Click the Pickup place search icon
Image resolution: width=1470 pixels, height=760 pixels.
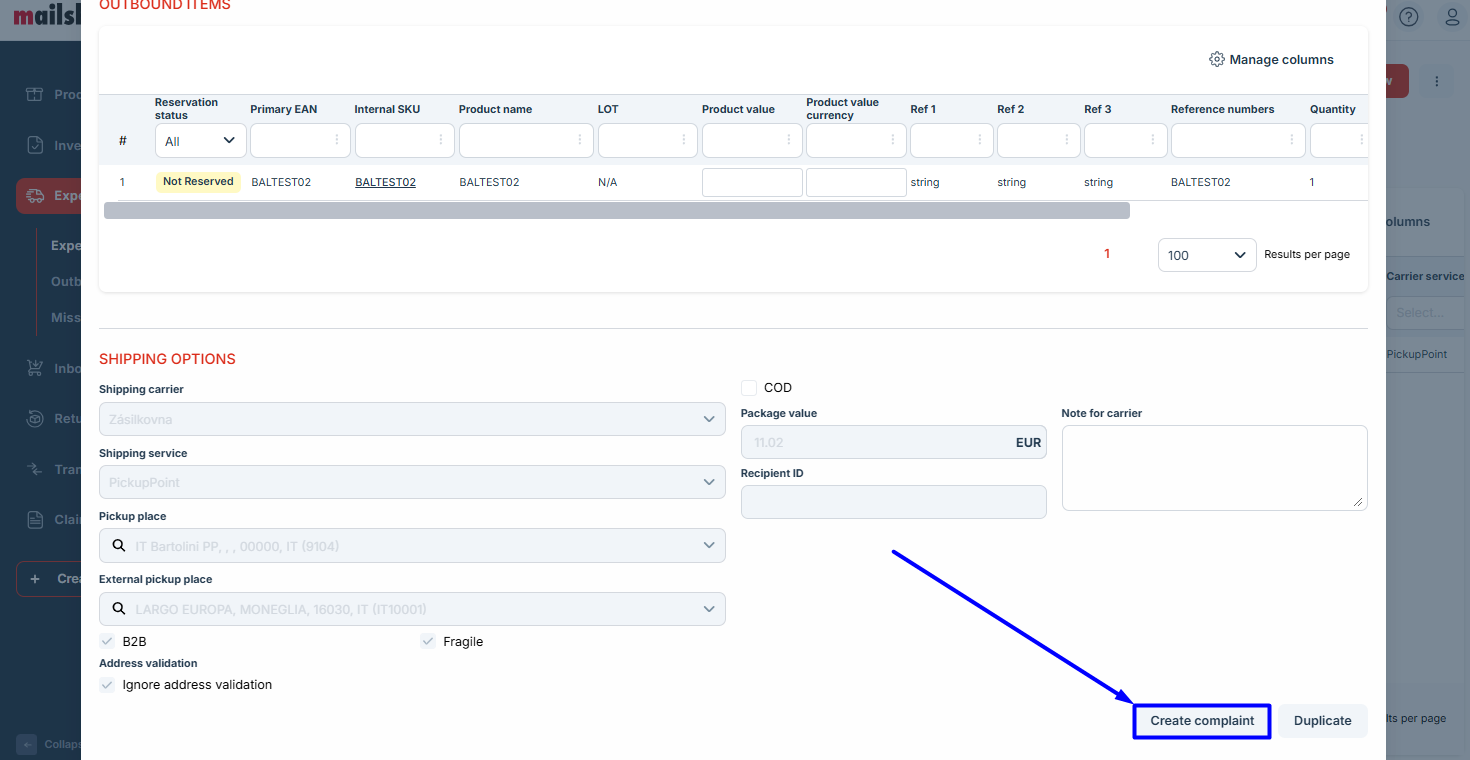point(118,546)
